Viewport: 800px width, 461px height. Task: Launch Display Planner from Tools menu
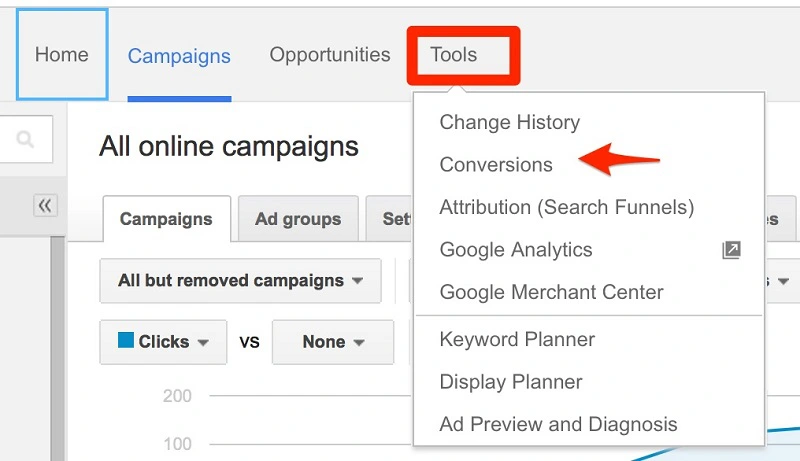pos(510,382)
